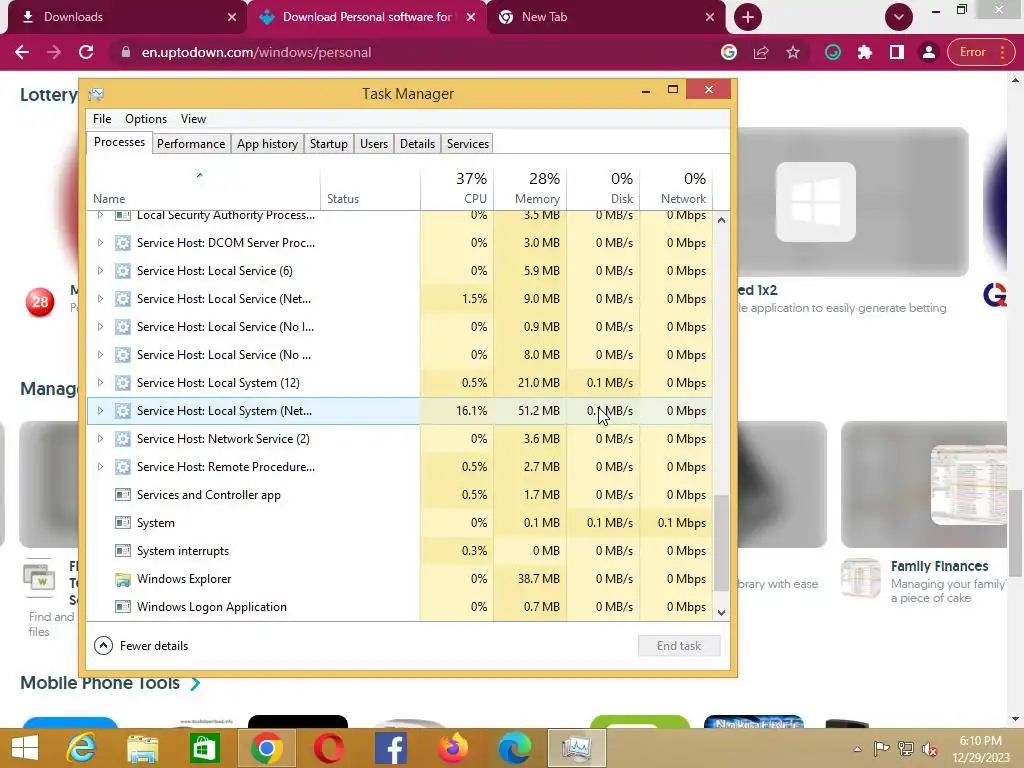
Task: Click the process list scroll down arrow
Action: coord(721,613)
